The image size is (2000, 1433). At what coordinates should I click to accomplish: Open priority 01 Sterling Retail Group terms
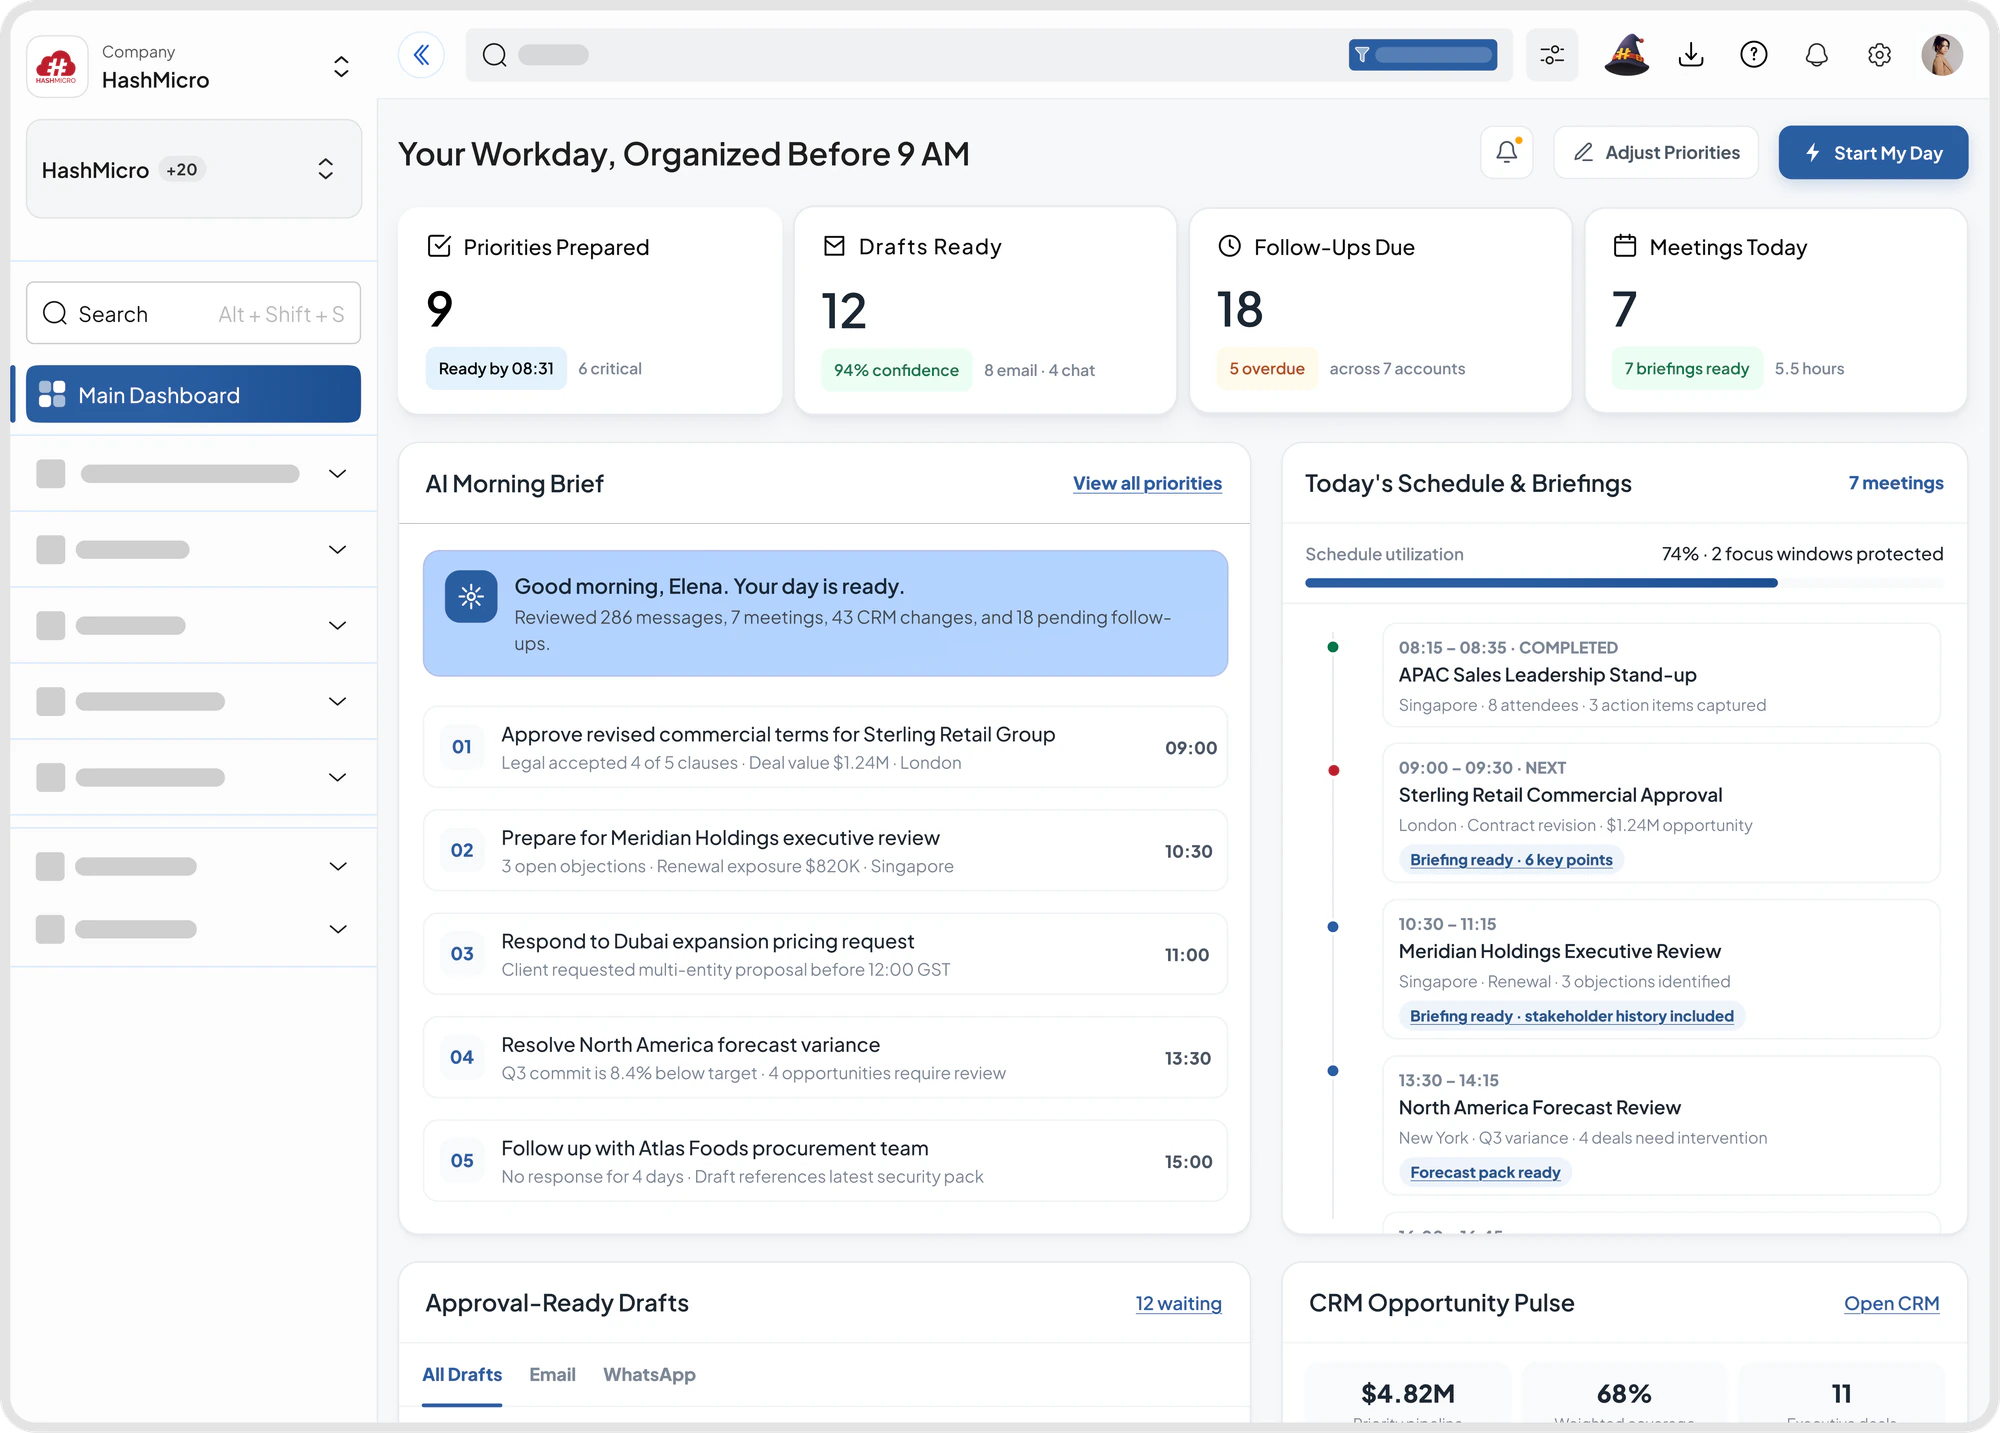pyautogui.click(x=825, y=747)
